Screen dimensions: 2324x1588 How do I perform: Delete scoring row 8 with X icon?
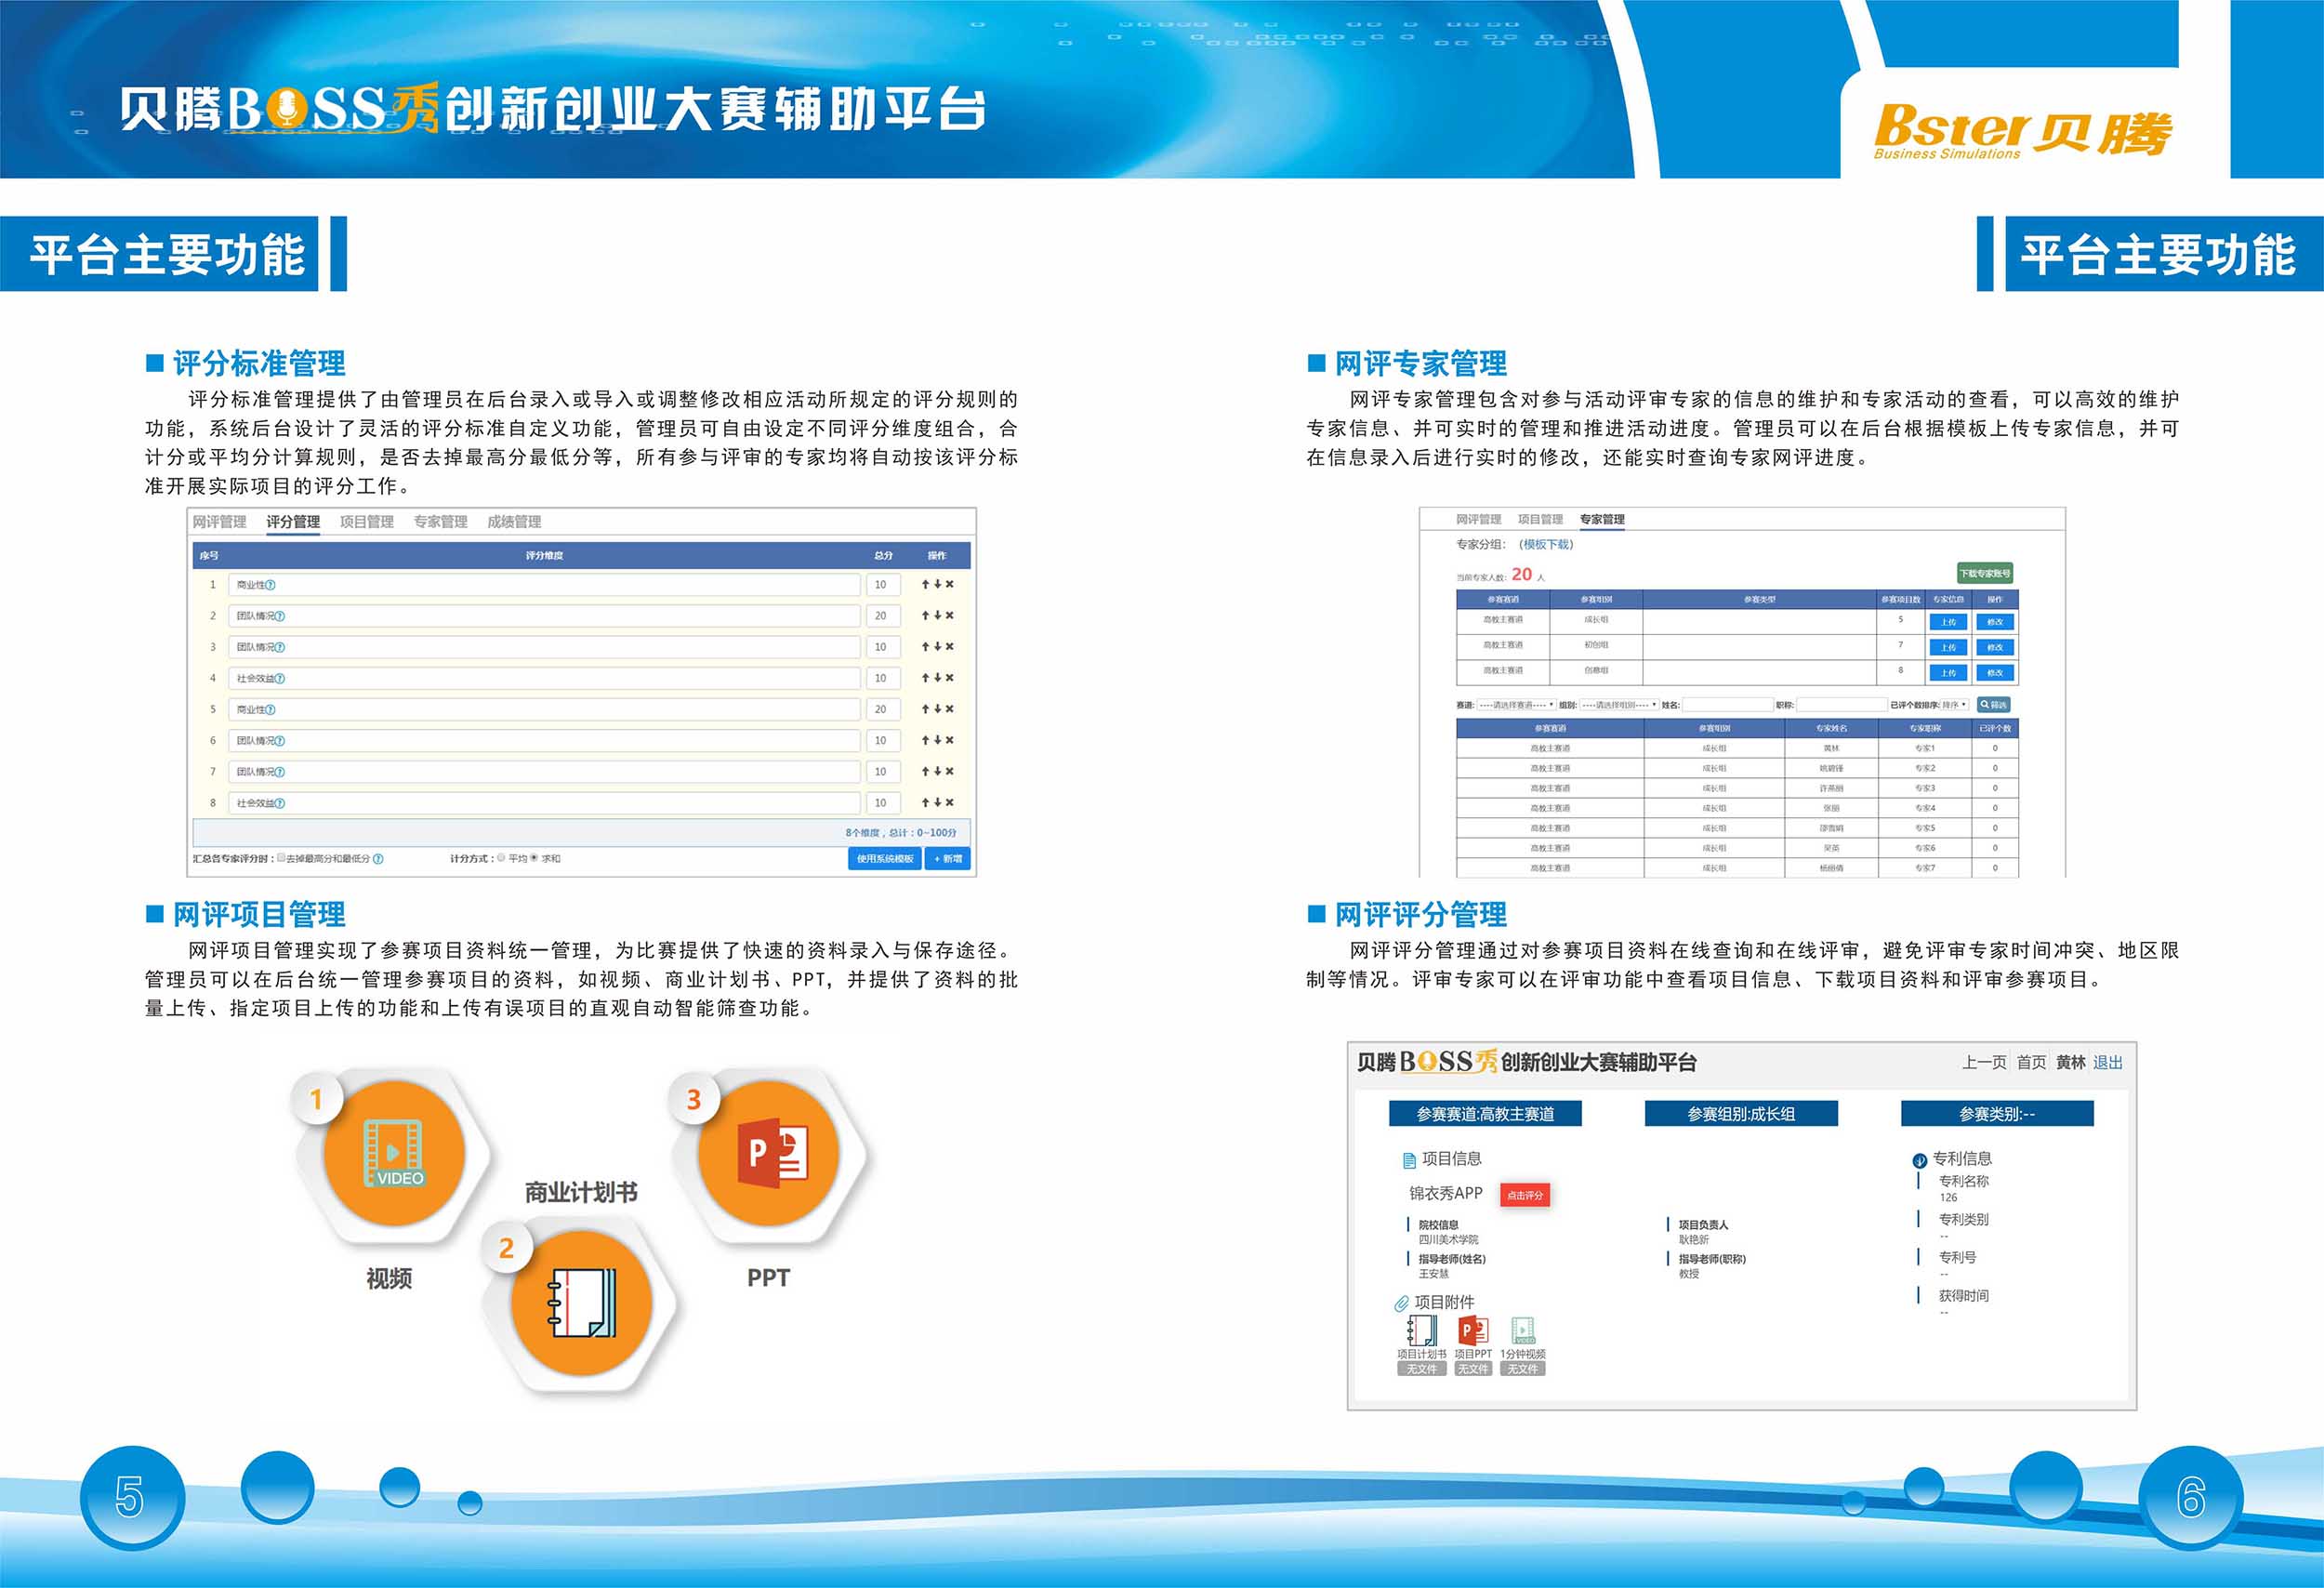(x=950, y=802)
